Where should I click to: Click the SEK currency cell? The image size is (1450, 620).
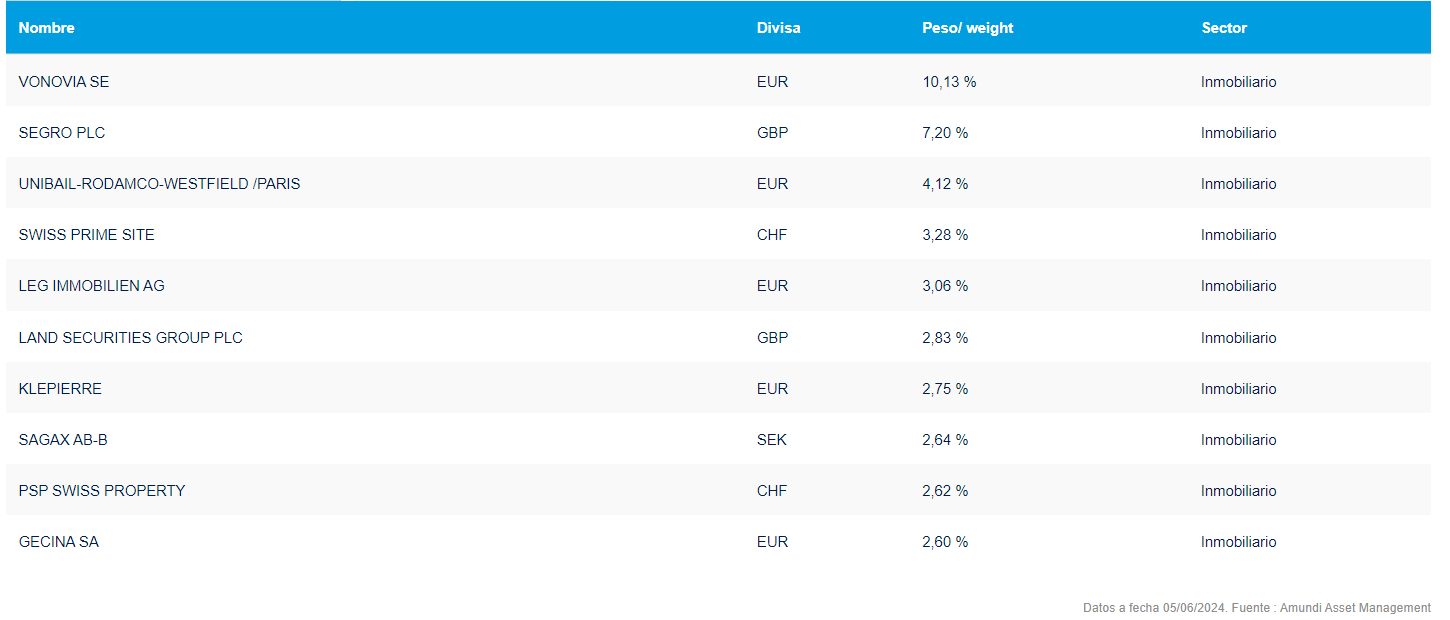pos(772,440)
